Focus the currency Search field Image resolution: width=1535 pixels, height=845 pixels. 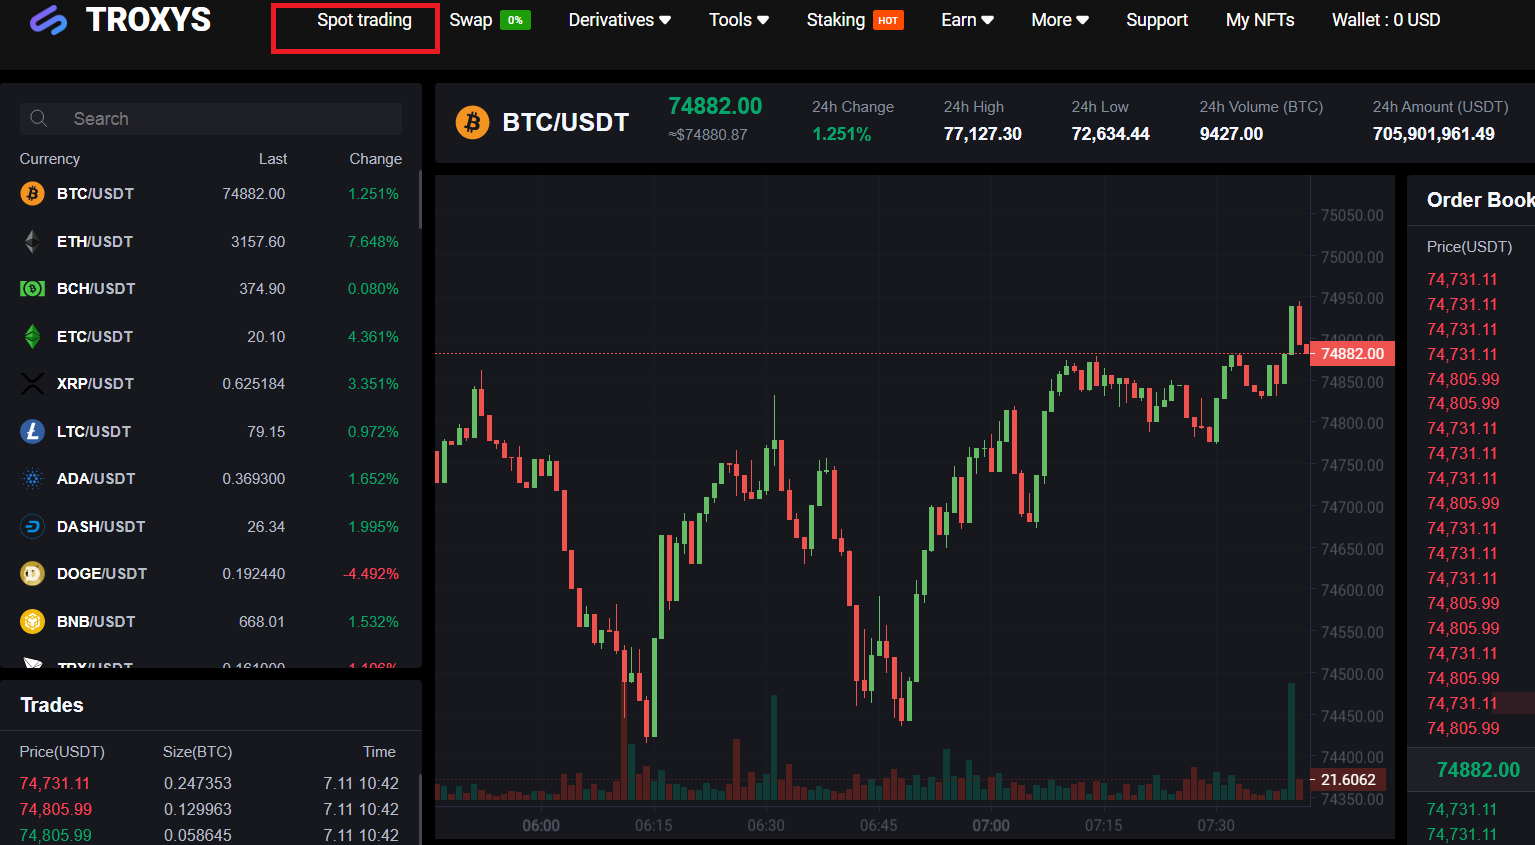tap(211, 118)
